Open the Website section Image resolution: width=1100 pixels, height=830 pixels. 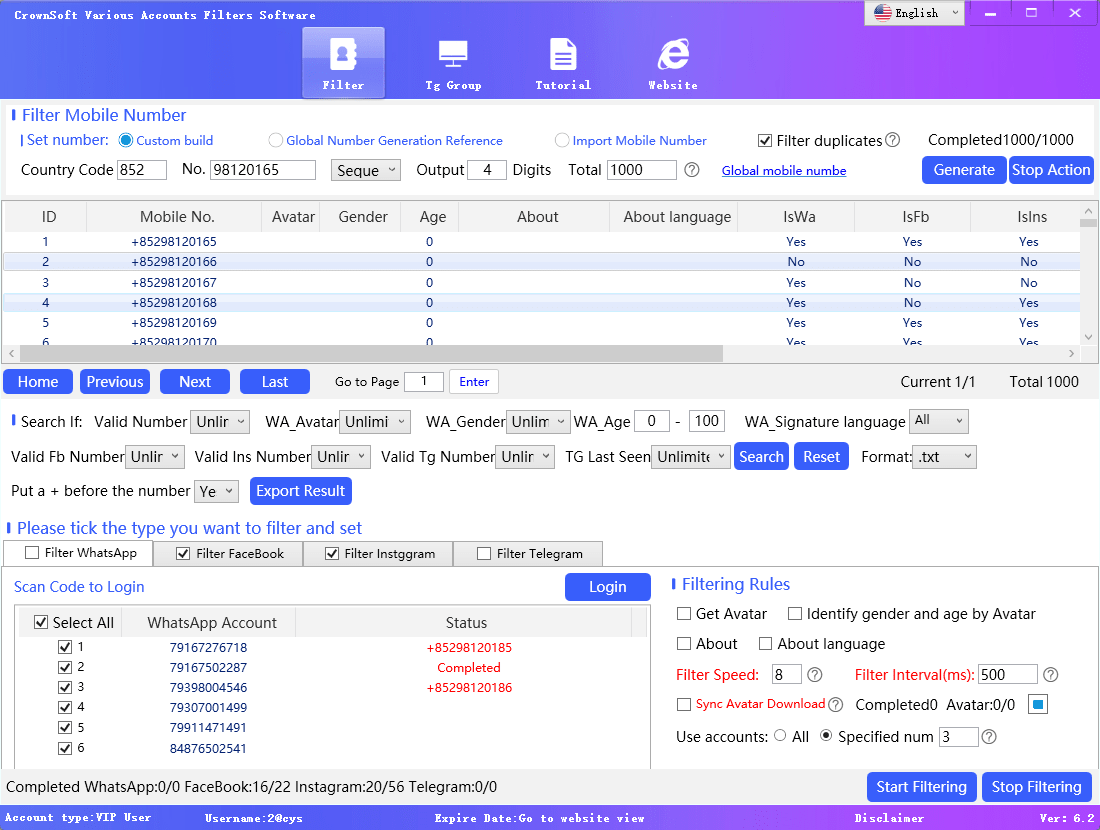672,62
